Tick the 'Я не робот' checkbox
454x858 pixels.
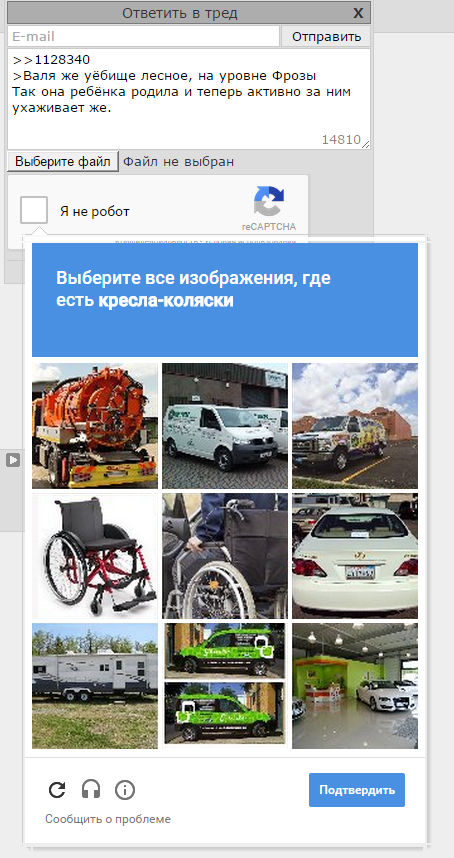coord(34,210)
